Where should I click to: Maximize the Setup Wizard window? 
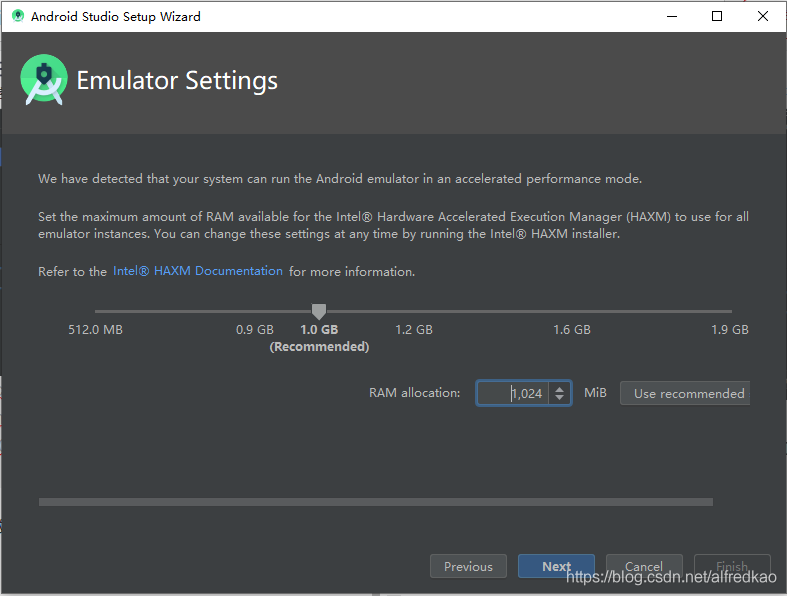(x=717, y=17)
